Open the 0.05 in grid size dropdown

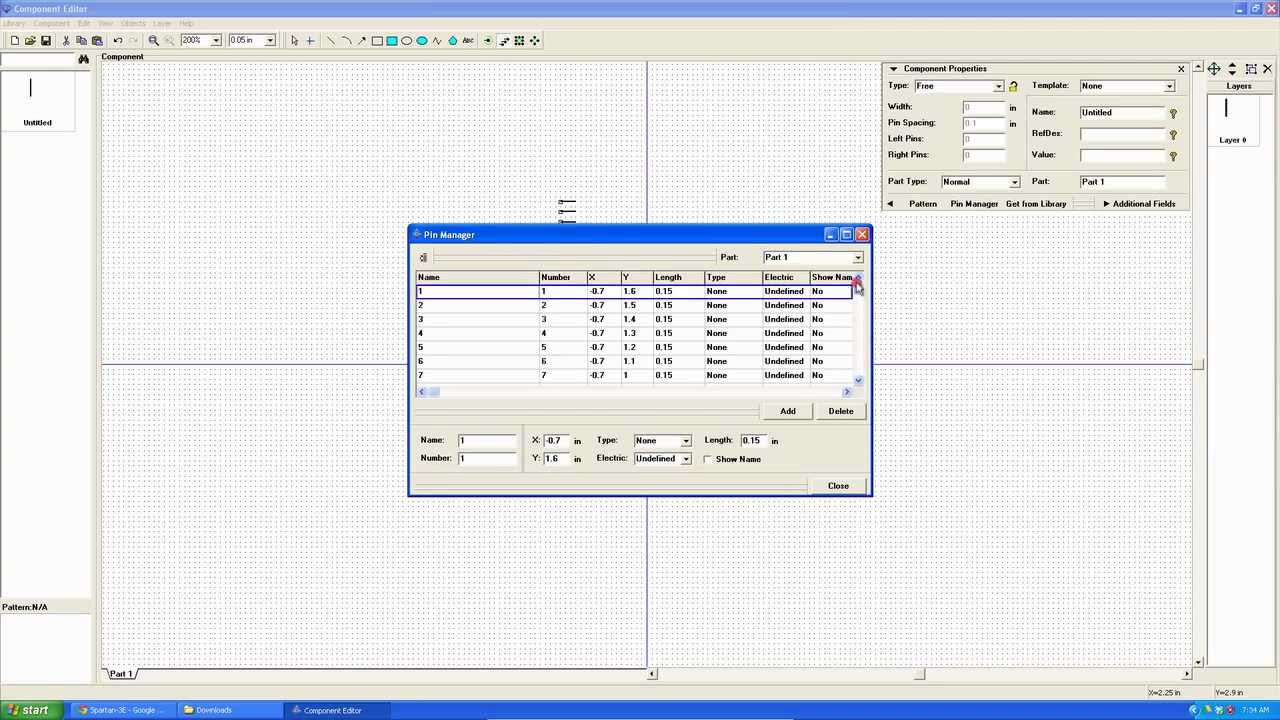269,40
